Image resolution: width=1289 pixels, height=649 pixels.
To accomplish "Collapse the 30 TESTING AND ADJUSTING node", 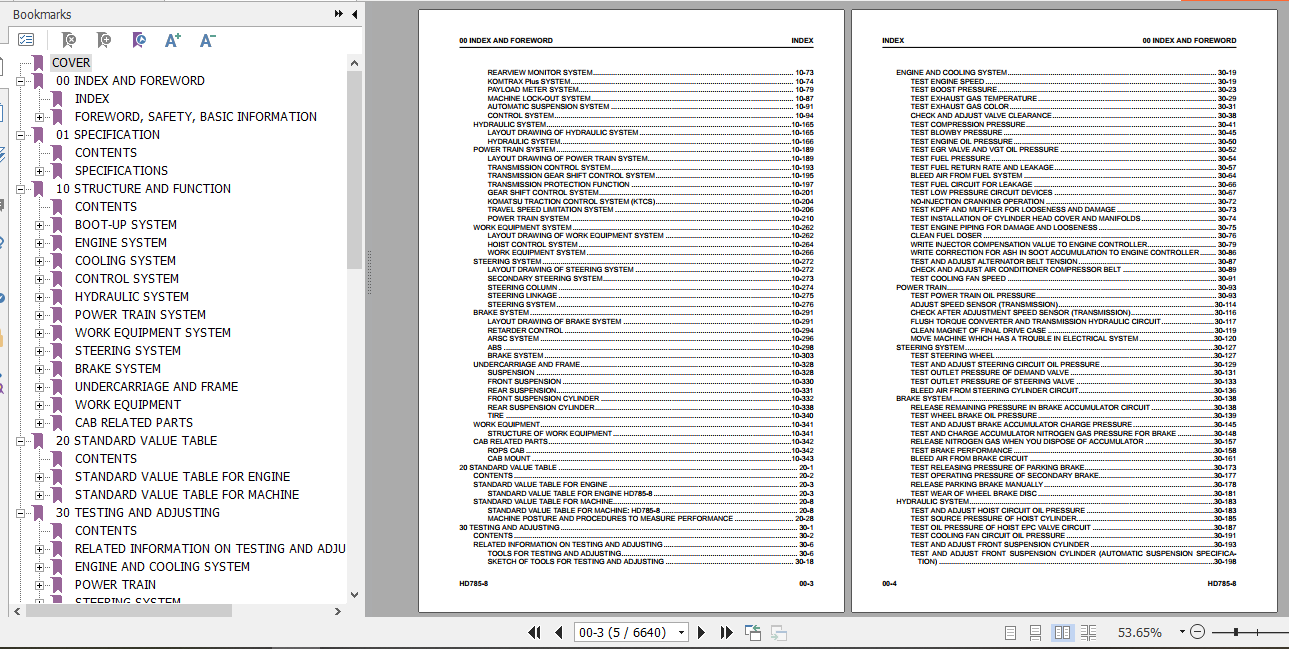I will (21, 513).
